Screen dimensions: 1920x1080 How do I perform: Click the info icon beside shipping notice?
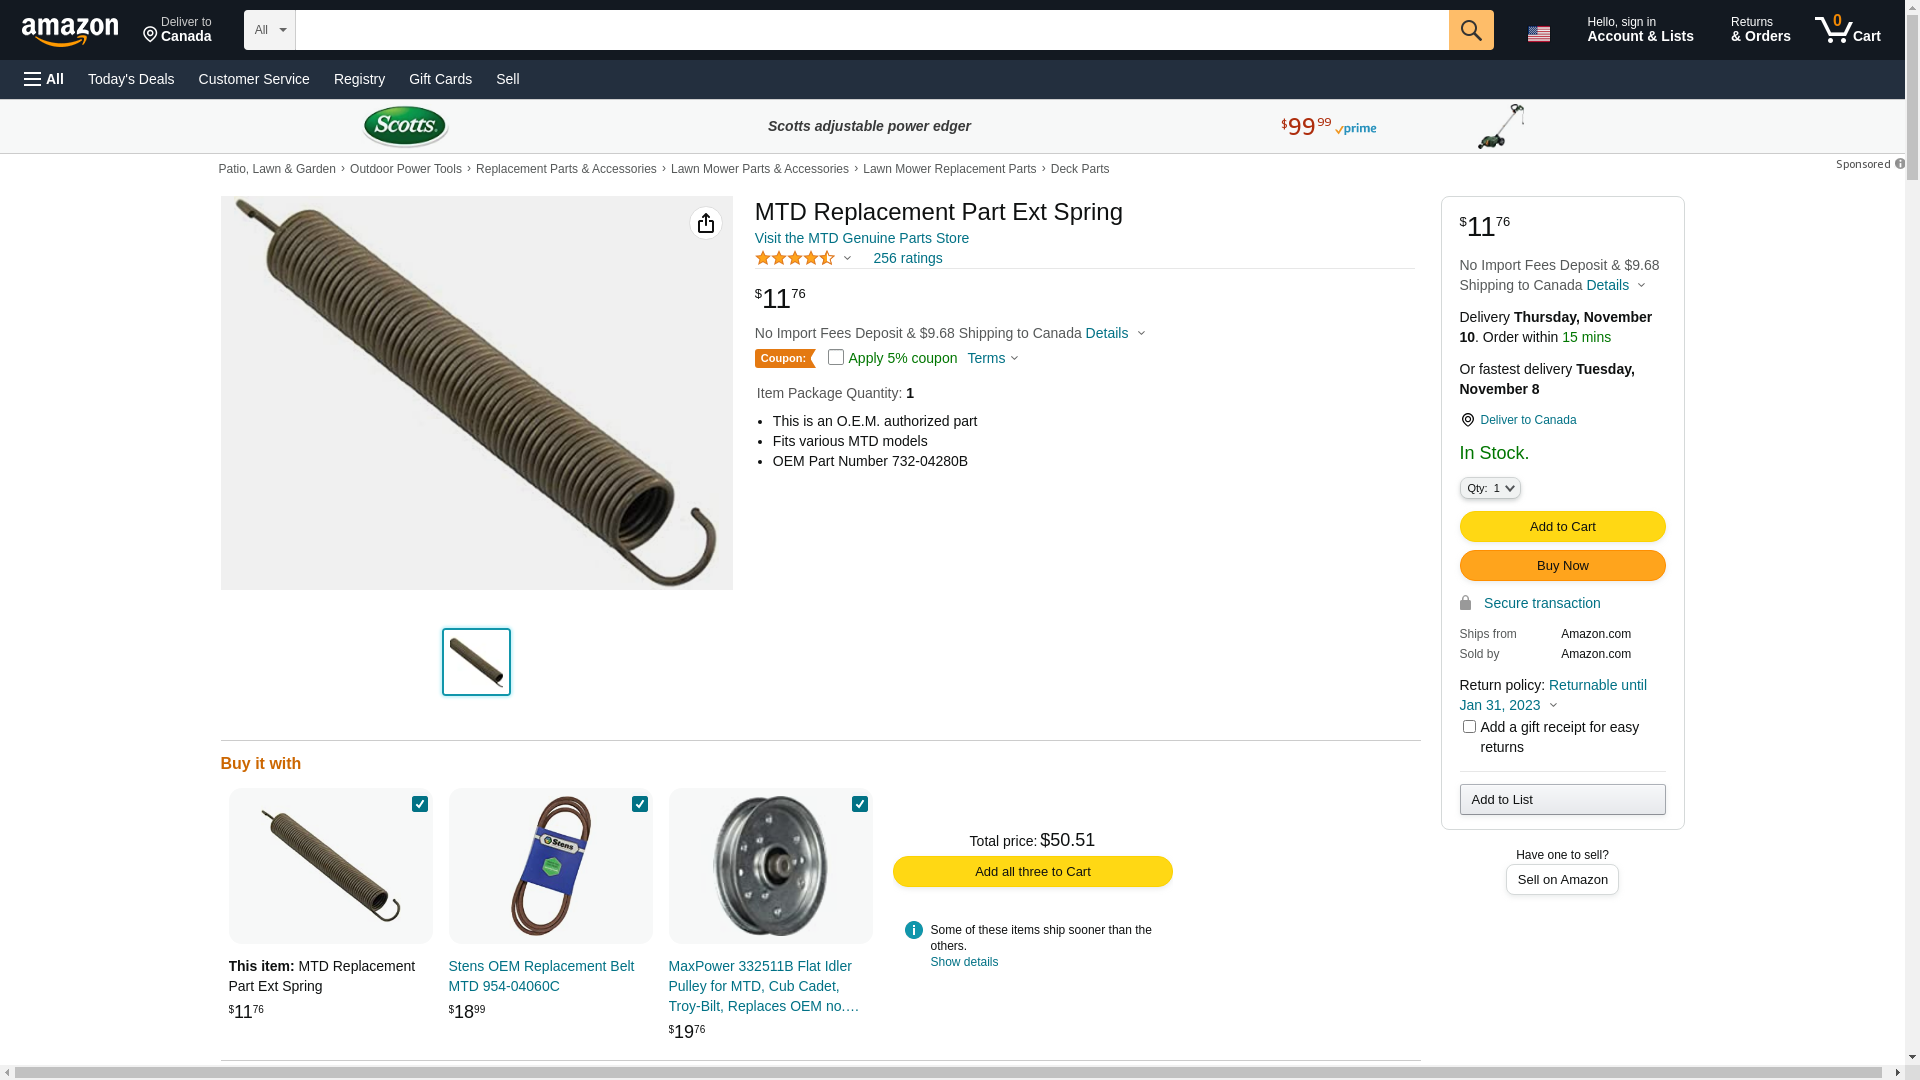913,930
